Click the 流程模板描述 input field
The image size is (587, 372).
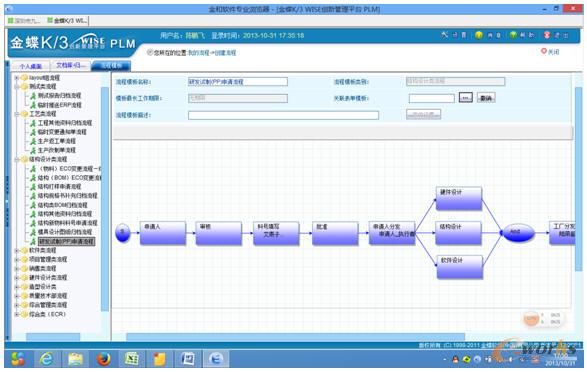coord(283,115)
